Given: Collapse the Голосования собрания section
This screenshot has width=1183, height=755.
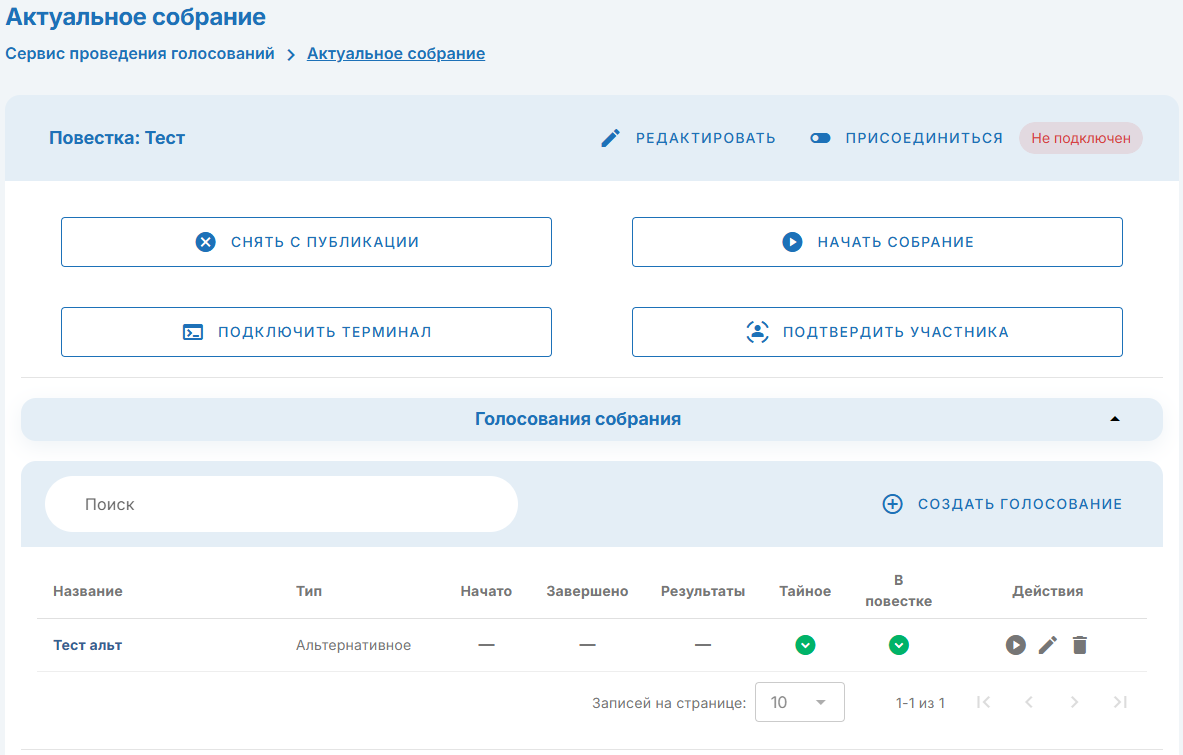Looking at the screenshot, I should tap(1115, 419).
